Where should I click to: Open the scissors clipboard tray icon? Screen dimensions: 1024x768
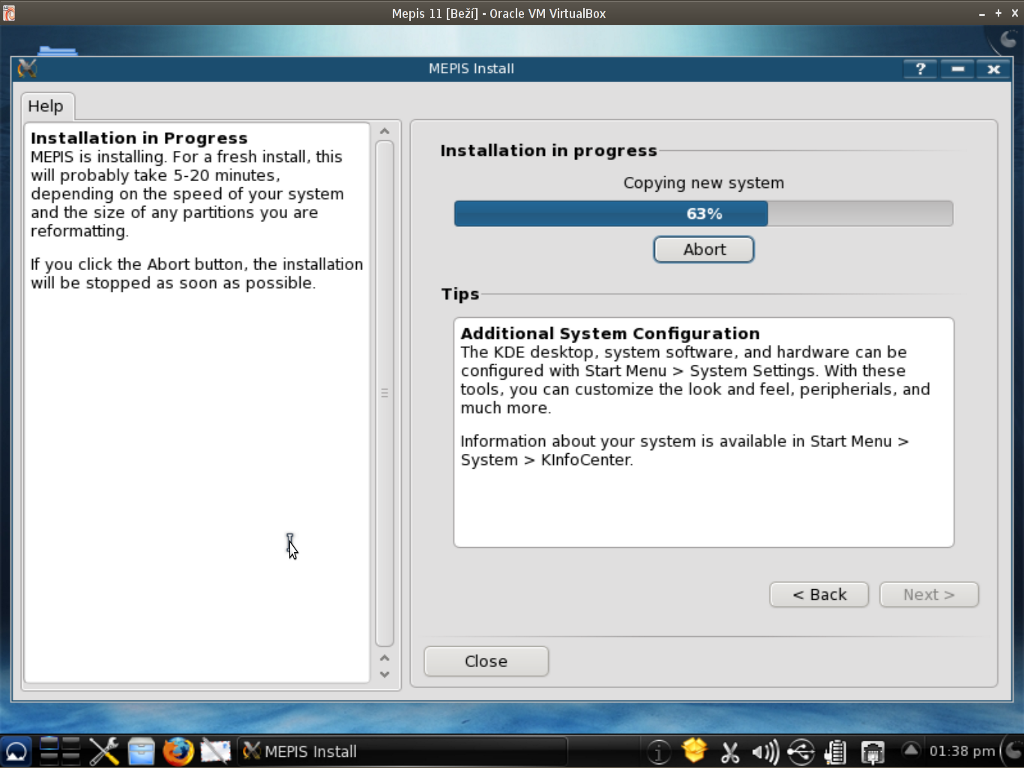coord(730,752)
